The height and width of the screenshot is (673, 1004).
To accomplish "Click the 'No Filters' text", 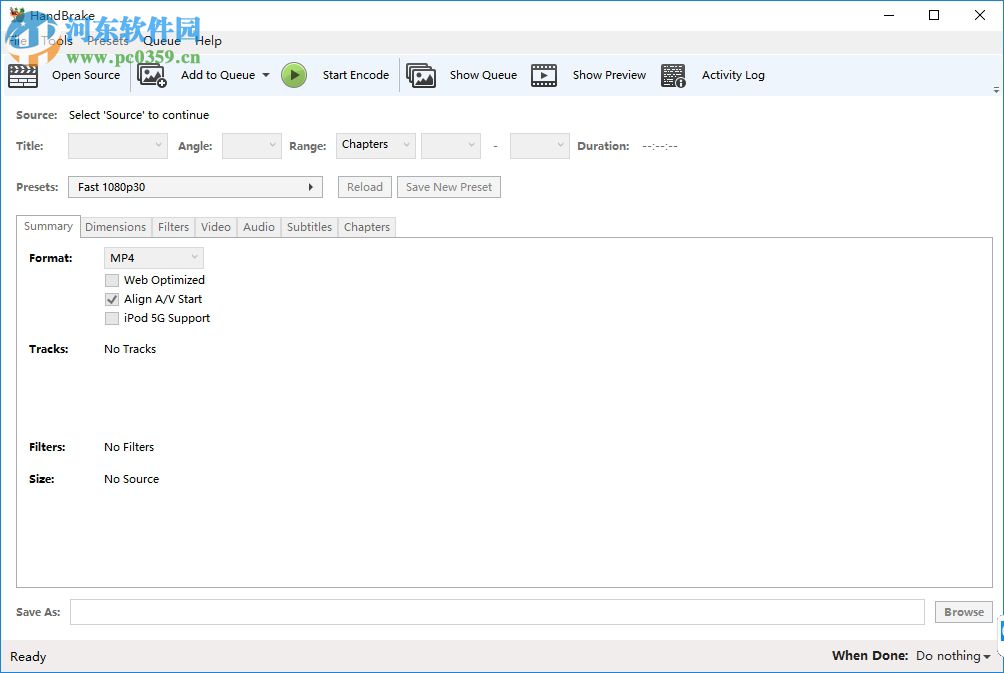I will [129, 447].
